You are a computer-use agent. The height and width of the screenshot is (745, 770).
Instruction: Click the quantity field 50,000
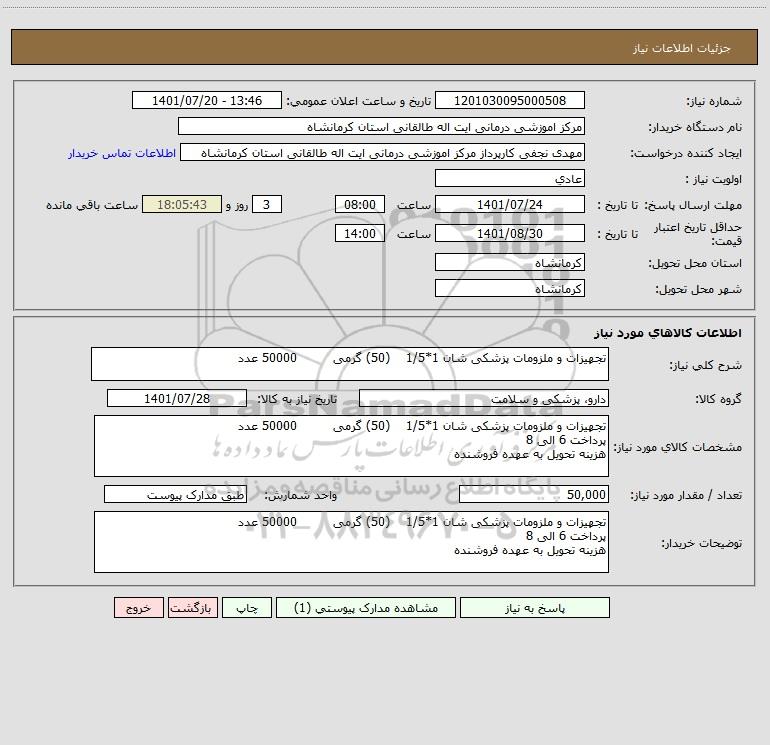[534, 495]
